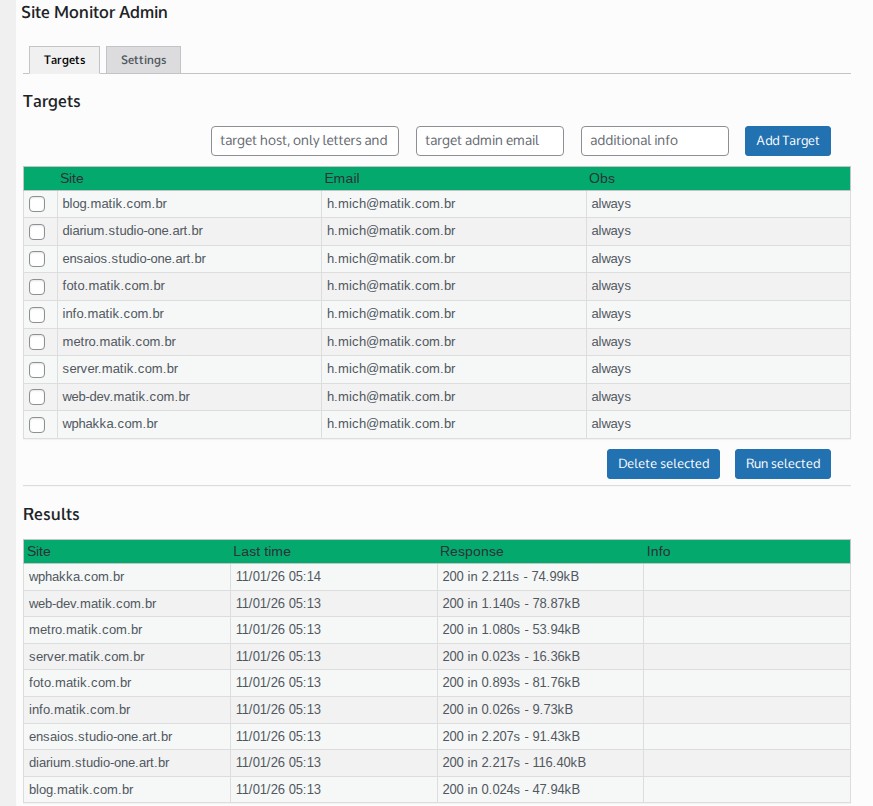
Task: Focus the target admin email field
Action: (489, 141)
